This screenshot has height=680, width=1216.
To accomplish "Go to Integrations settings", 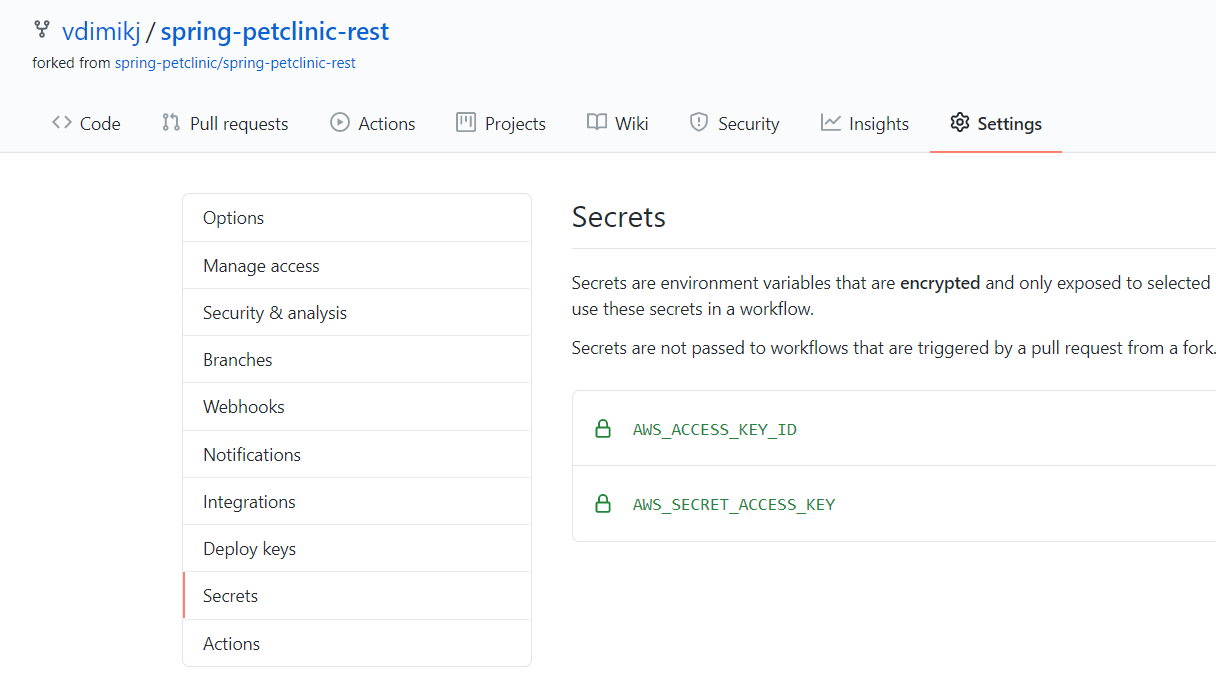I will [357, 502].
